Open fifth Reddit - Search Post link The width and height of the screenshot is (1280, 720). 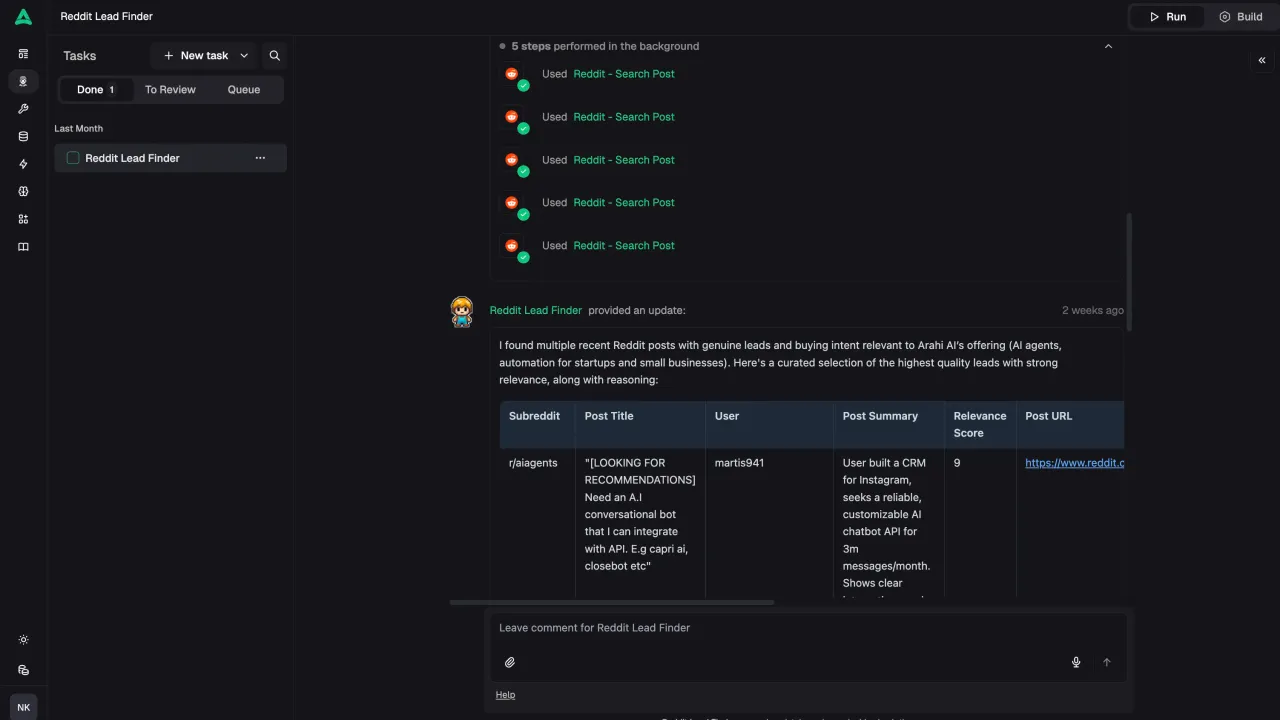624,245
